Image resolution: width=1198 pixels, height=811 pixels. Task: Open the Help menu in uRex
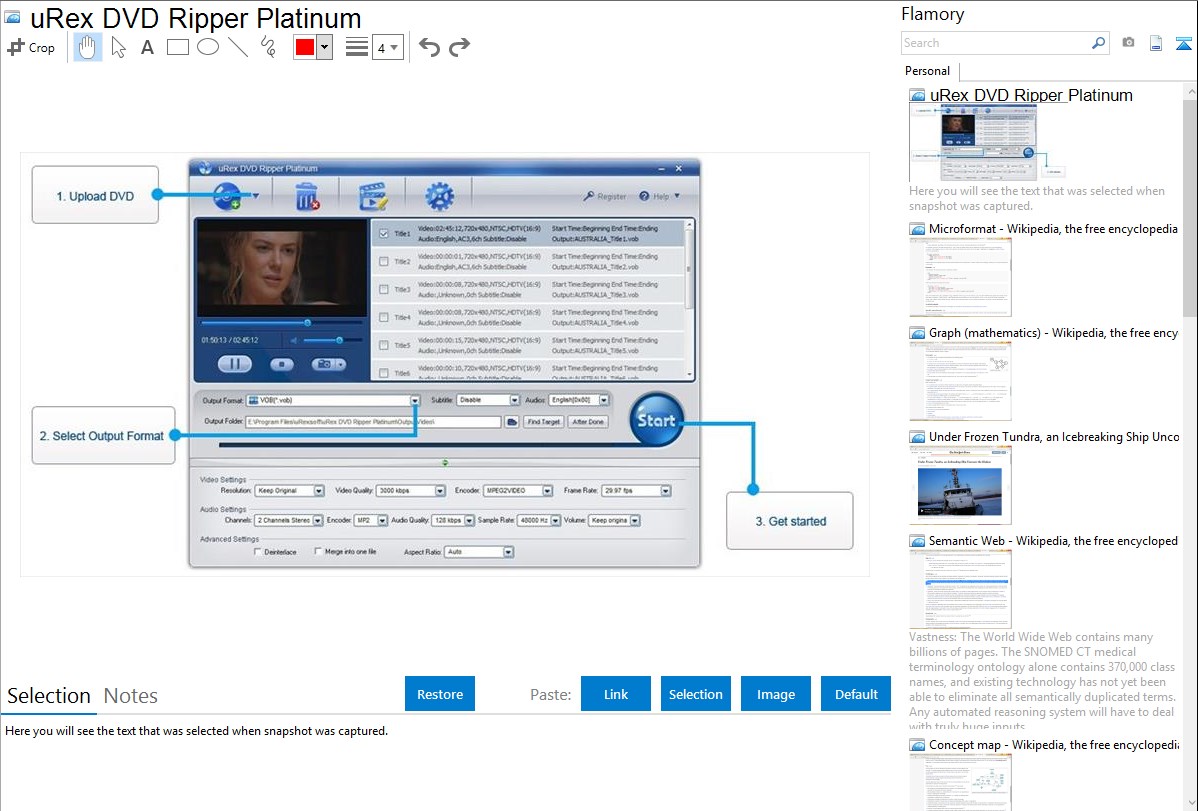tap(659, 196)
